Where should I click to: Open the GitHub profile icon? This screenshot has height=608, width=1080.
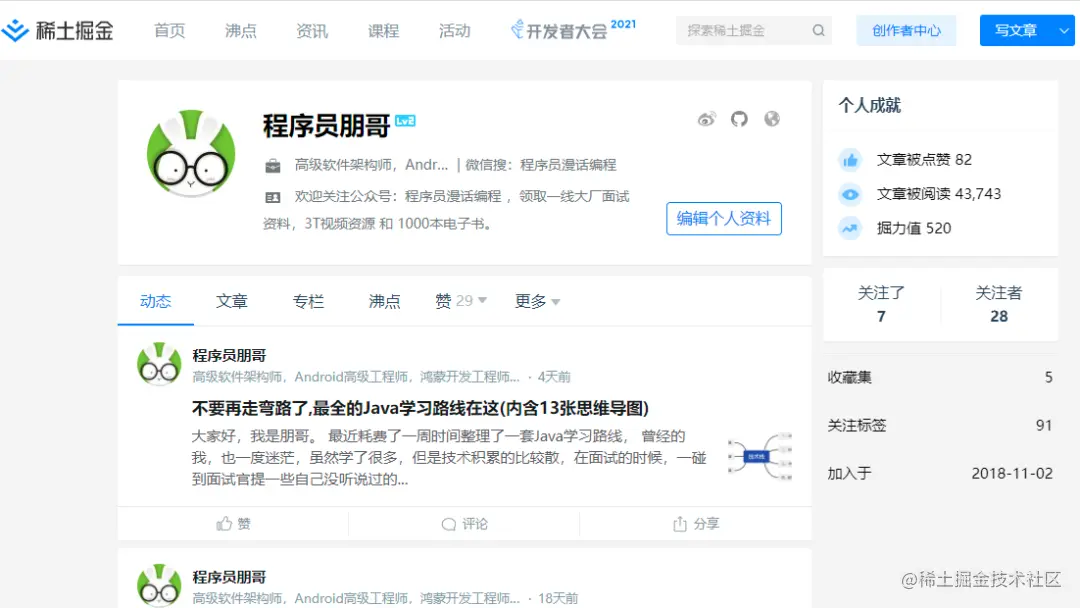[x=739, y=118]
